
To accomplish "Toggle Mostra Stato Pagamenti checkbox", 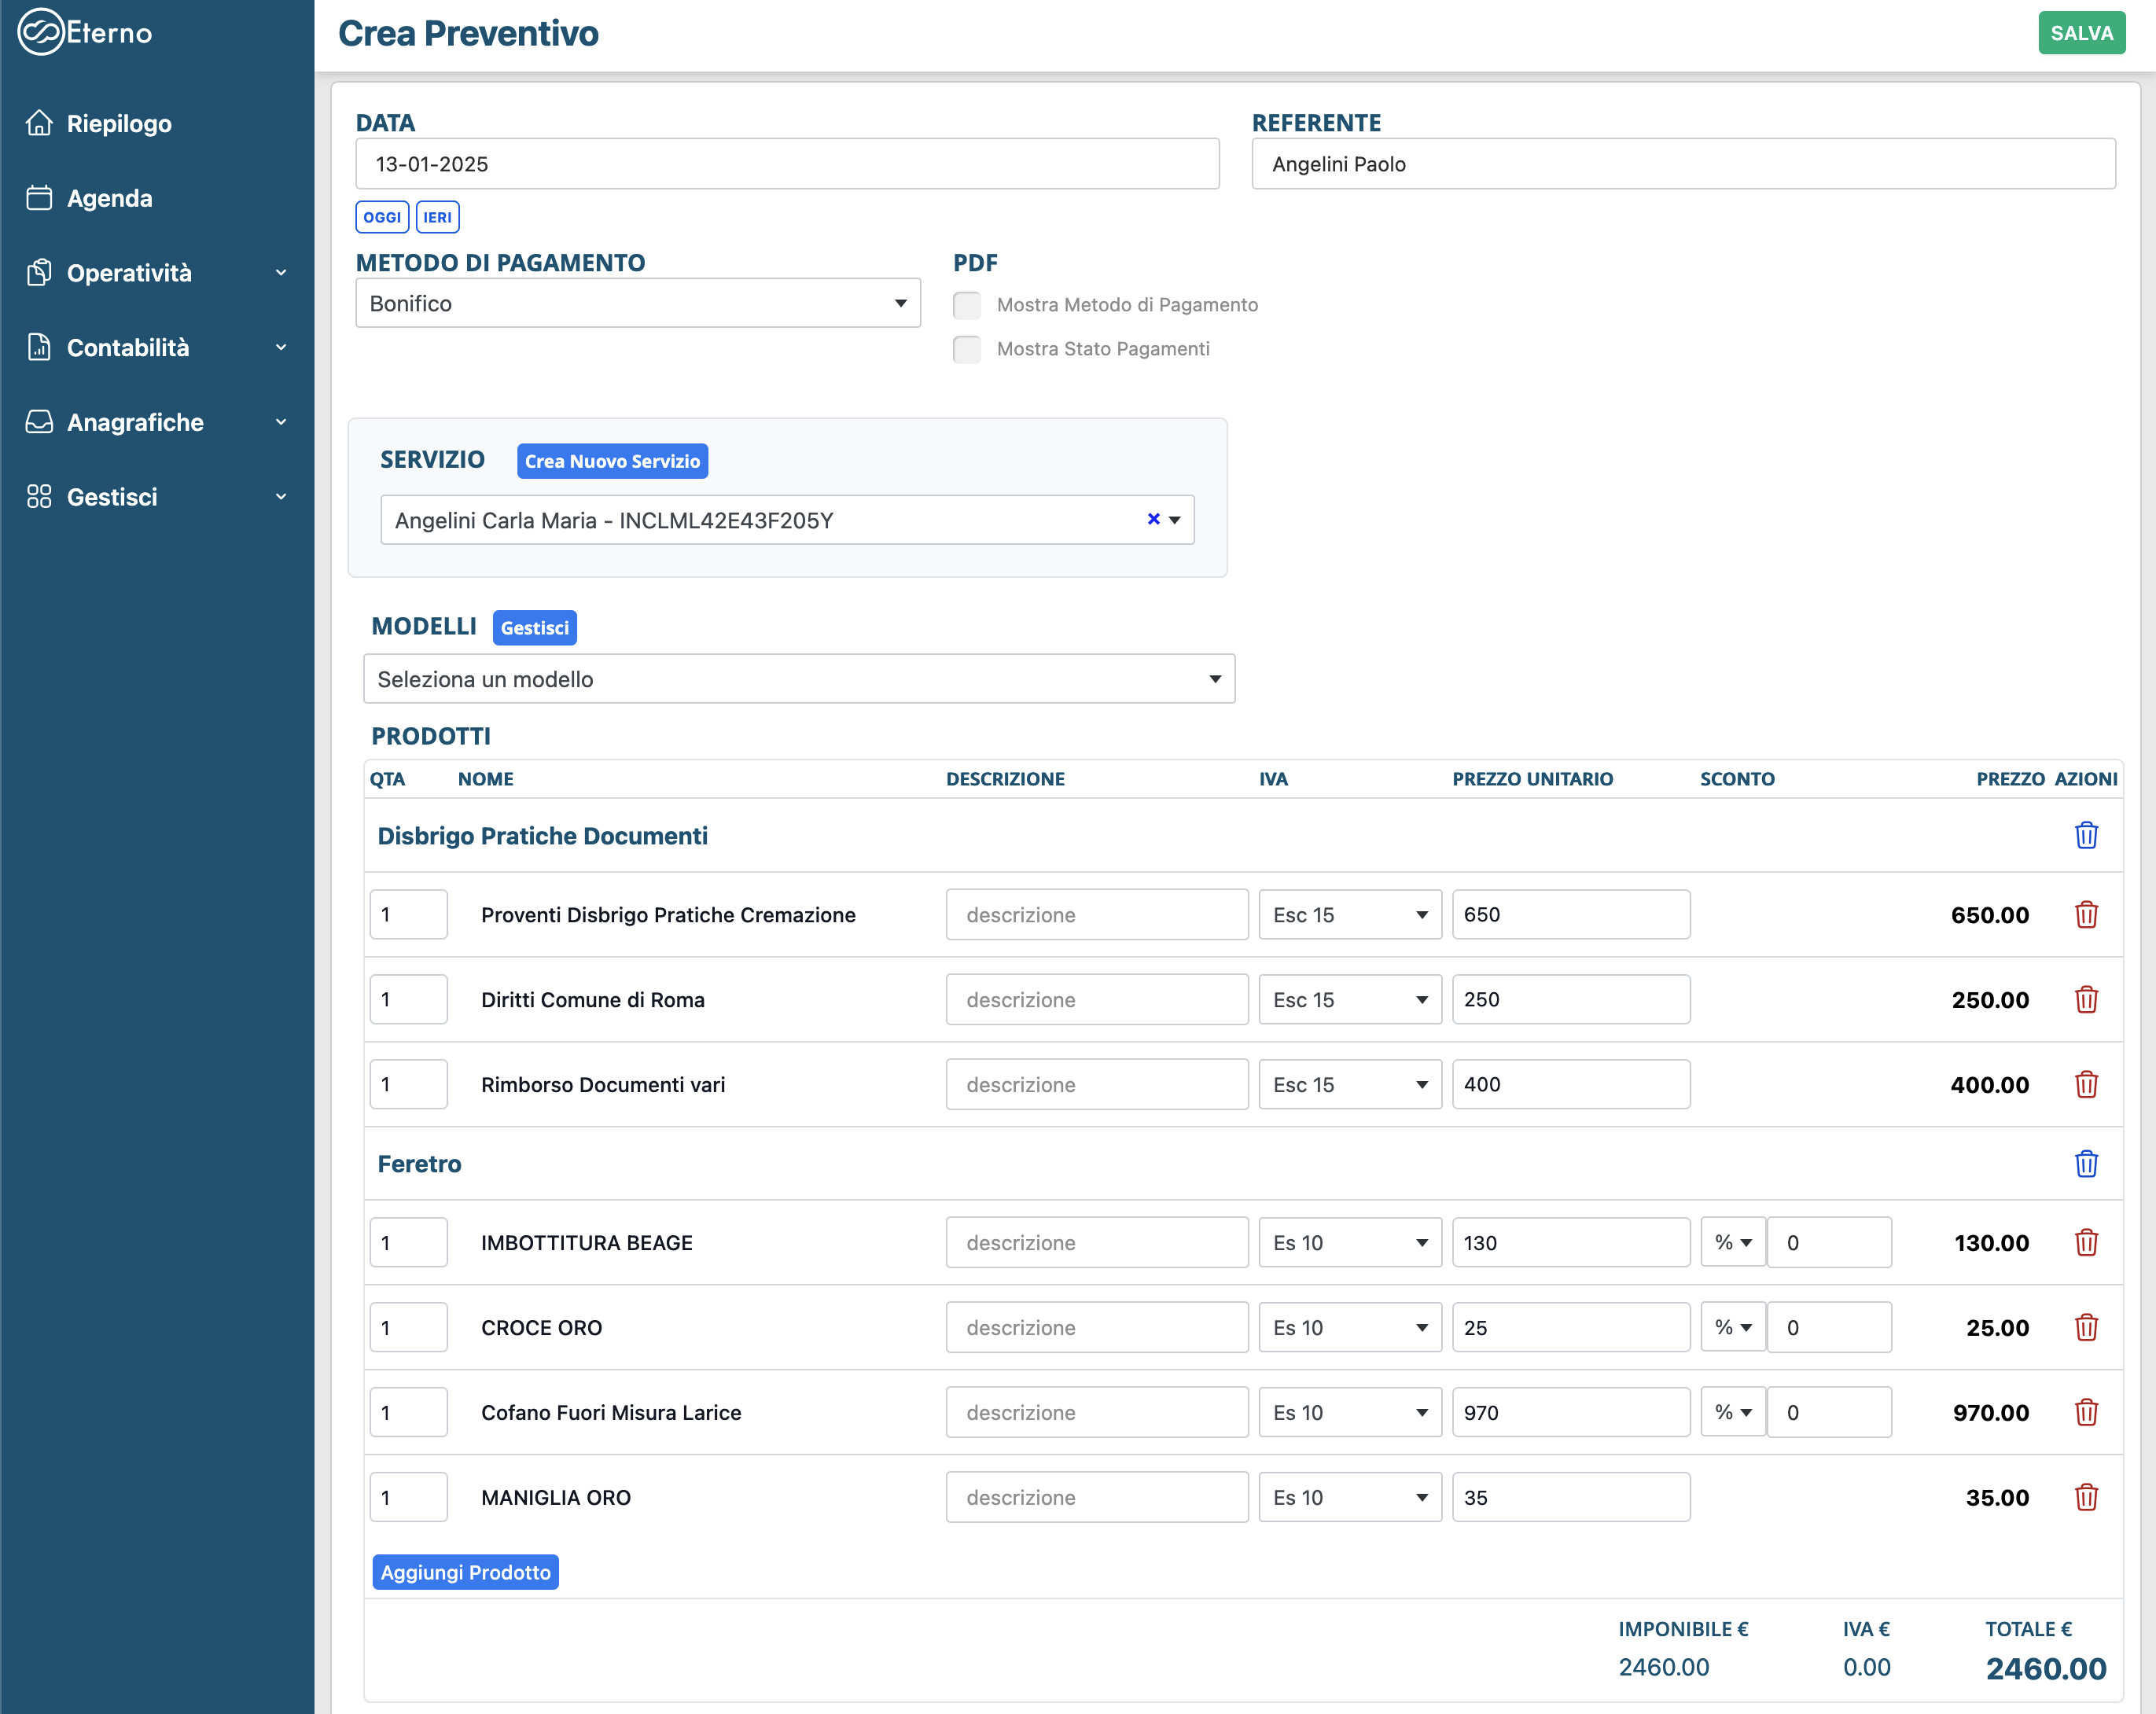I will point(967,349).
